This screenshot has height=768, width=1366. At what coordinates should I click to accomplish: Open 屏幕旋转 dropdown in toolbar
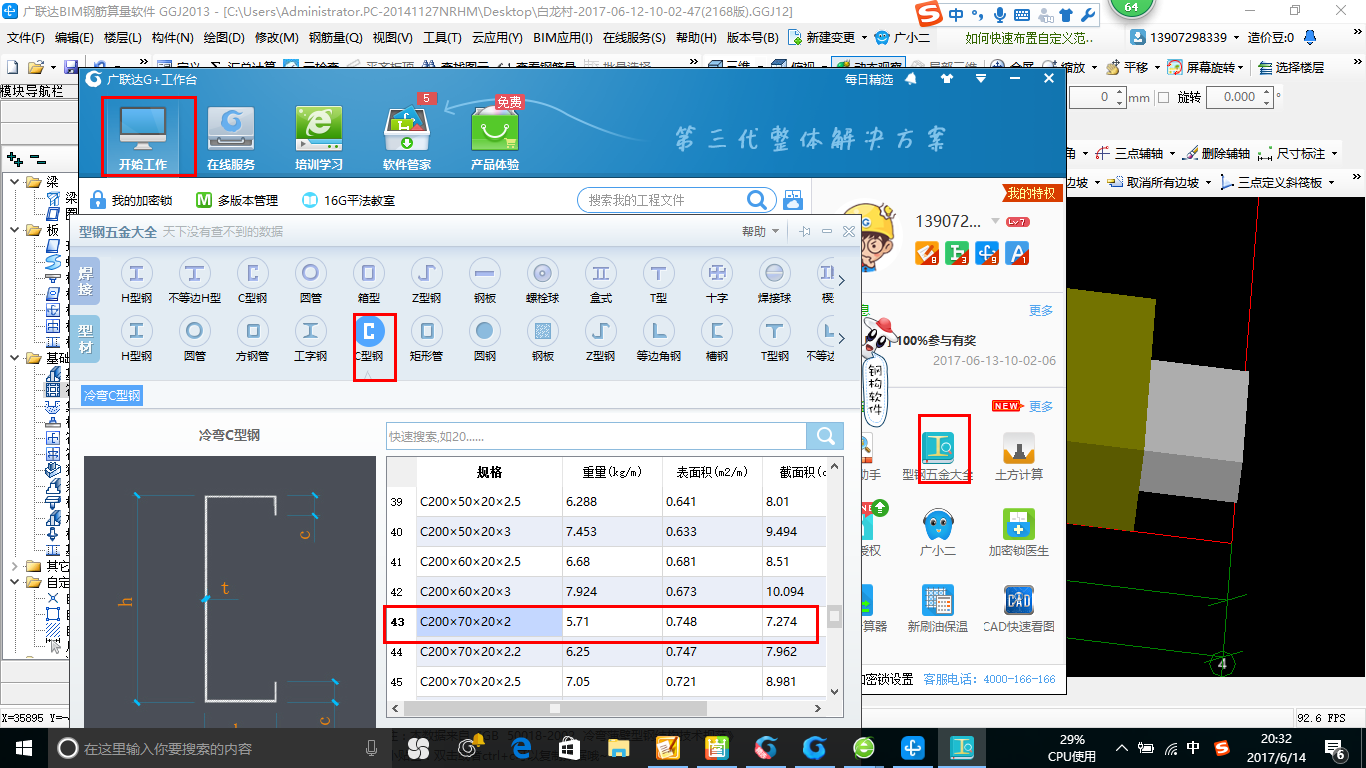1242,67
